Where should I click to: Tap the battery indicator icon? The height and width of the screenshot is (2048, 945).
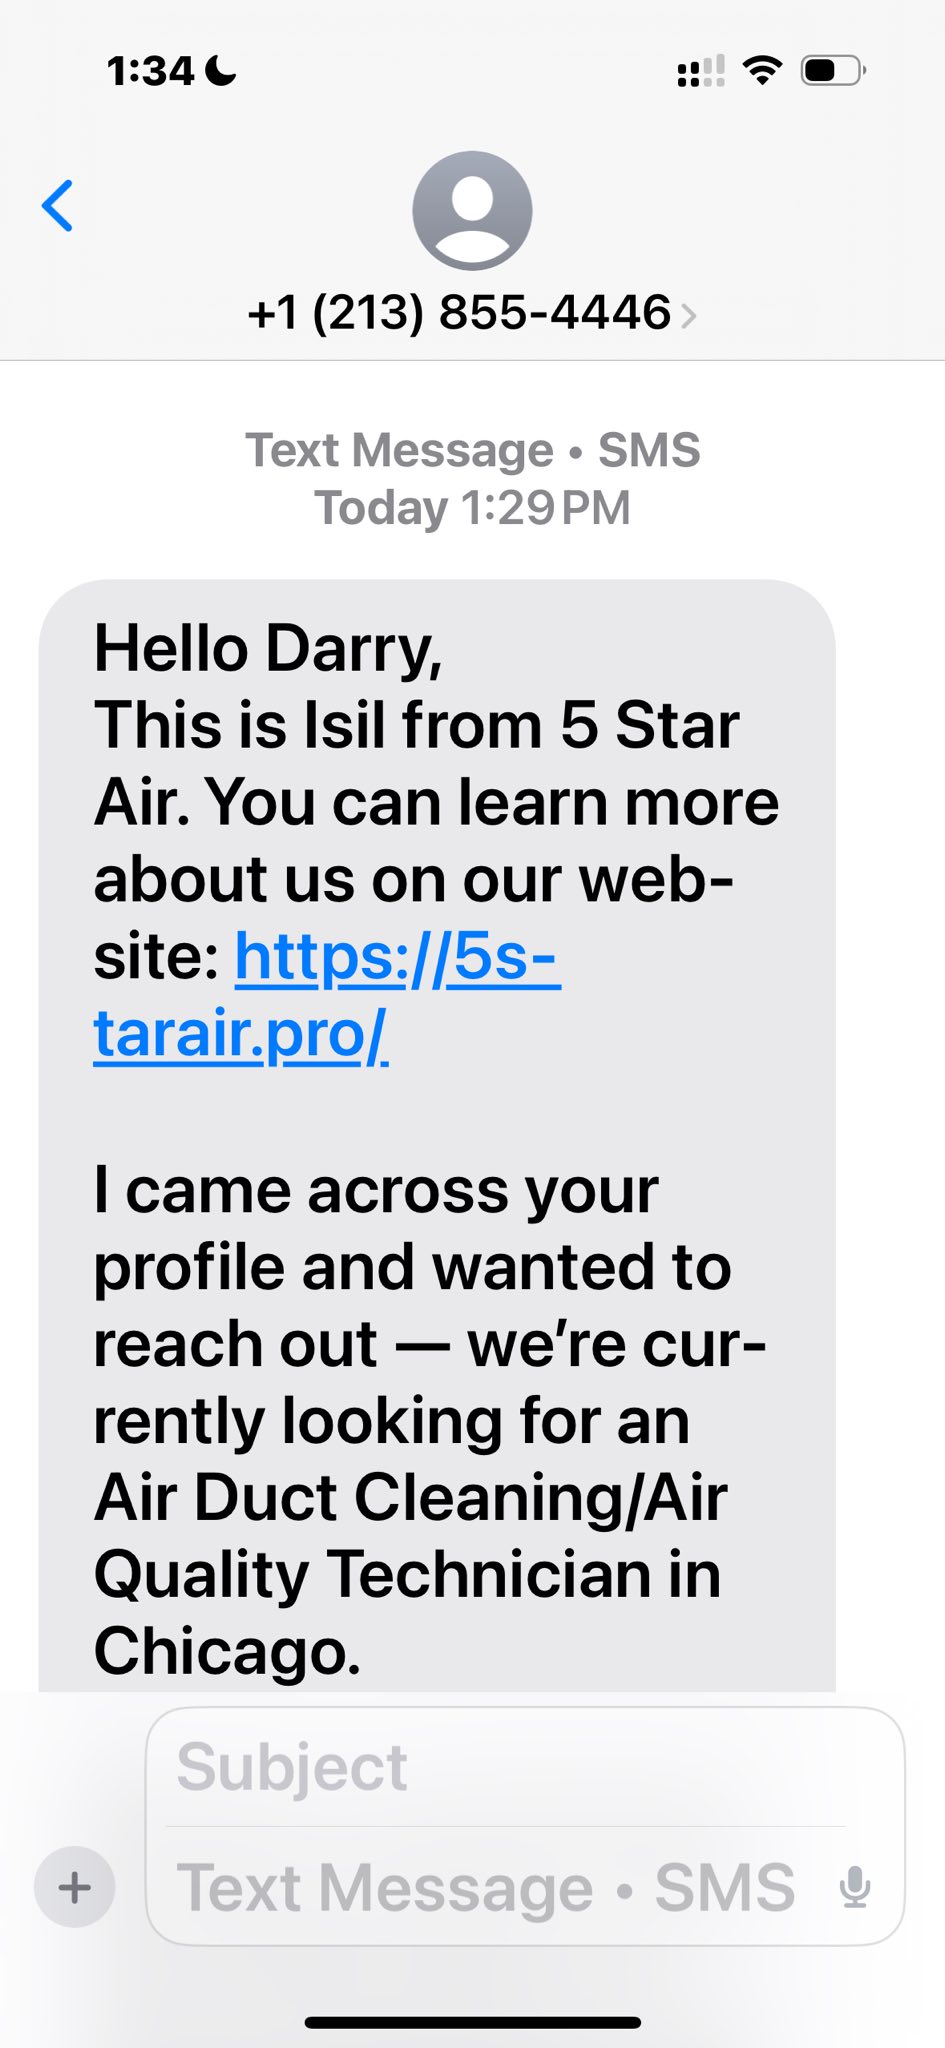coord(834,71)
